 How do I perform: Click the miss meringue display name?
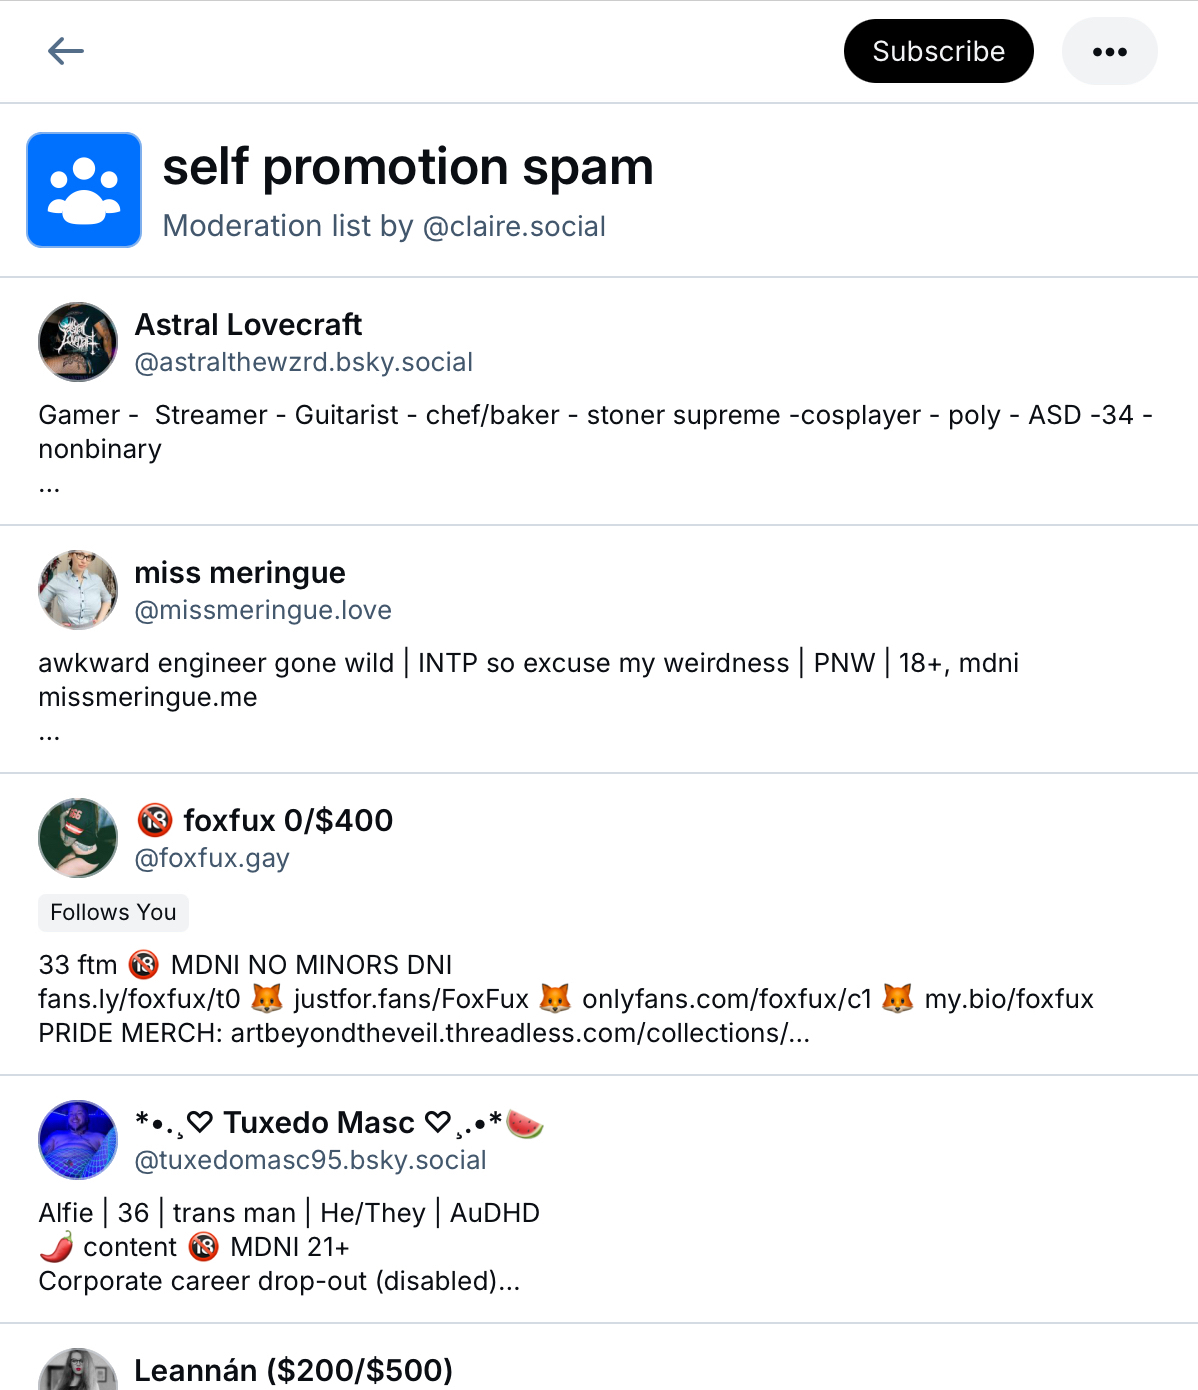240,573
